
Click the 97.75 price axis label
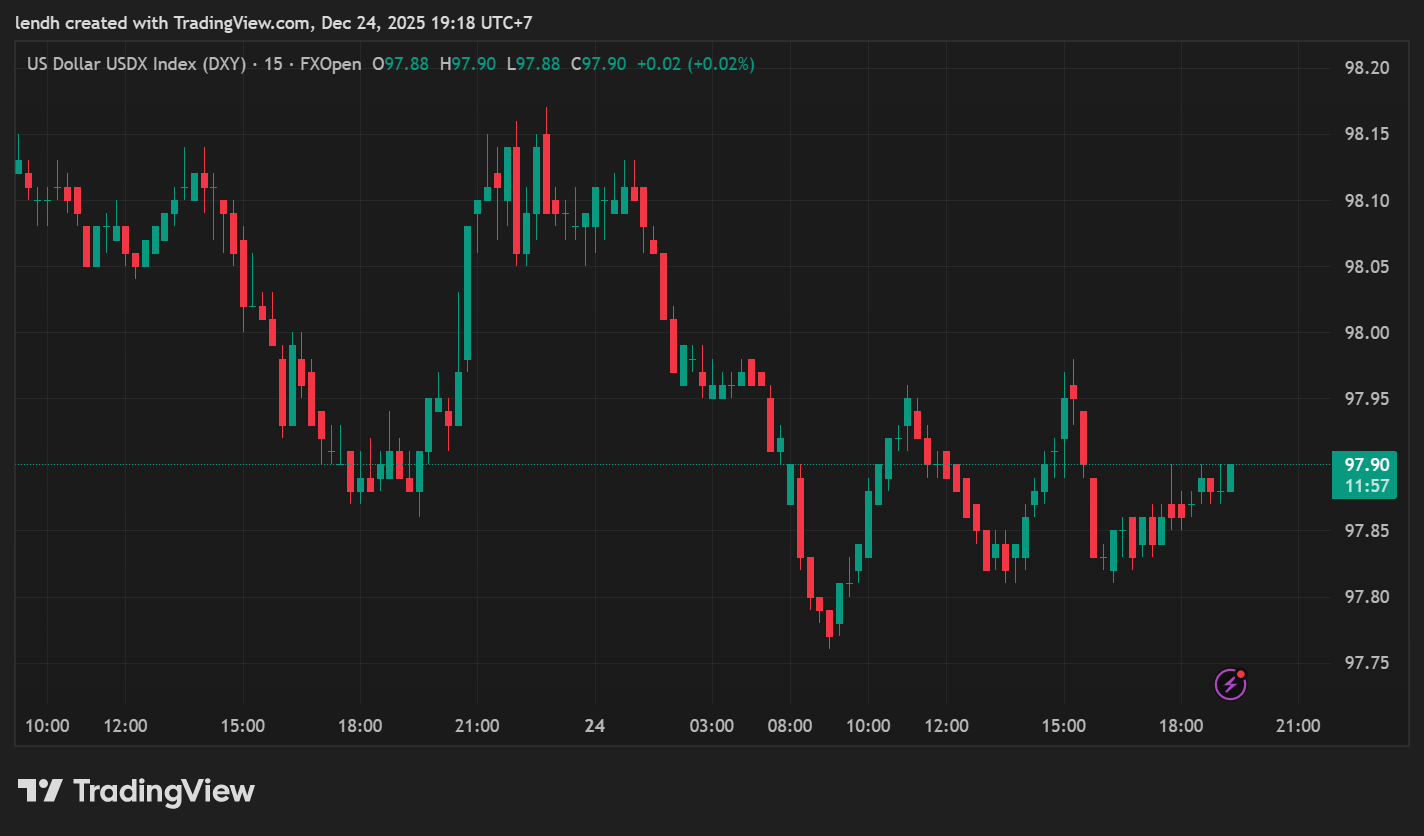1366,663
